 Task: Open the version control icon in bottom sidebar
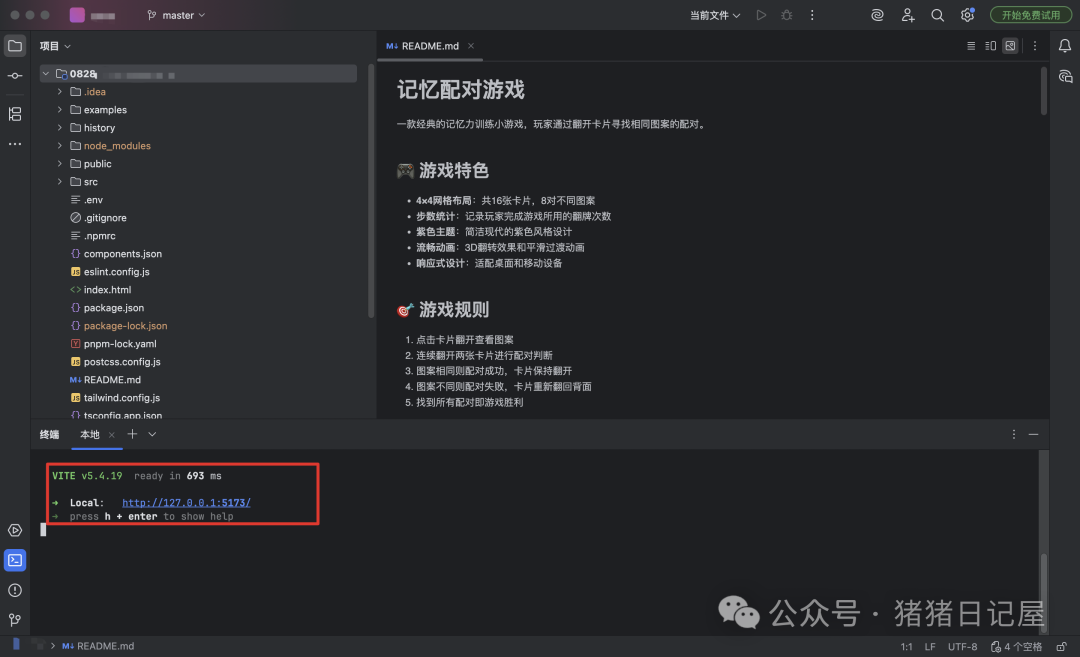pyautogui.click(x=14, y=620)
